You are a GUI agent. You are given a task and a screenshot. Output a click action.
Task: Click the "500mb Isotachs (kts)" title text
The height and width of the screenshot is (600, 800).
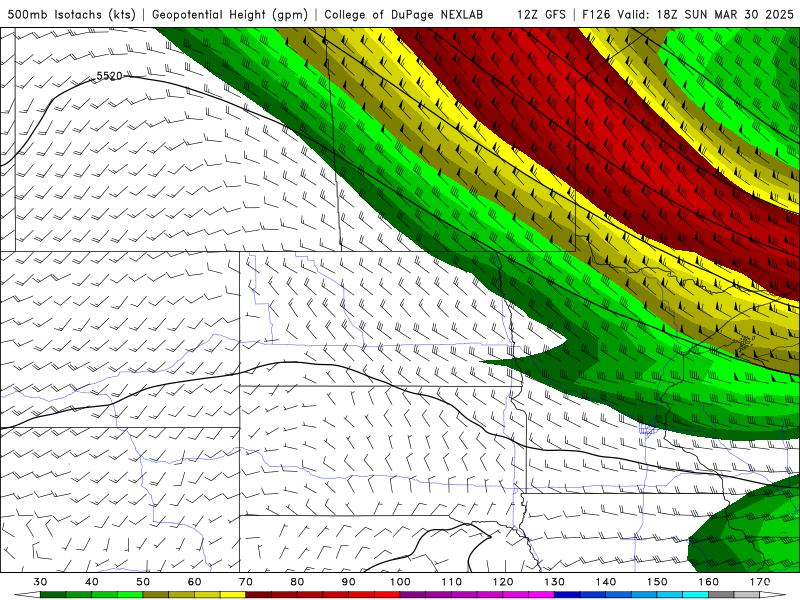tap(71, 15)
